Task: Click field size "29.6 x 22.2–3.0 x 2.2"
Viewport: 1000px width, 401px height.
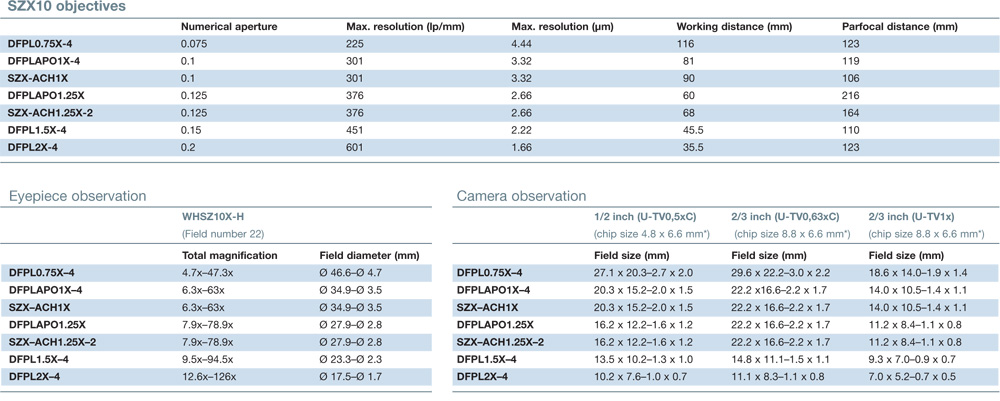Action: [x=781, y=273]
